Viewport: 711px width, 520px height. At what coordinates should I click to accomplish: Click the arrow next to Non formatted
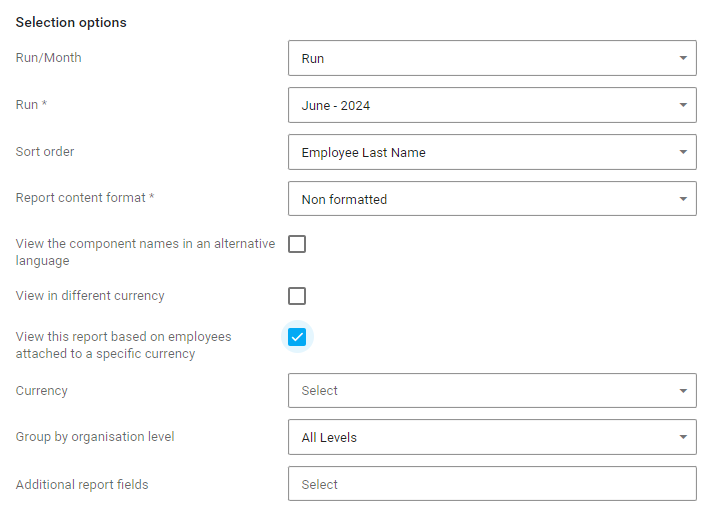pos(683,199)
